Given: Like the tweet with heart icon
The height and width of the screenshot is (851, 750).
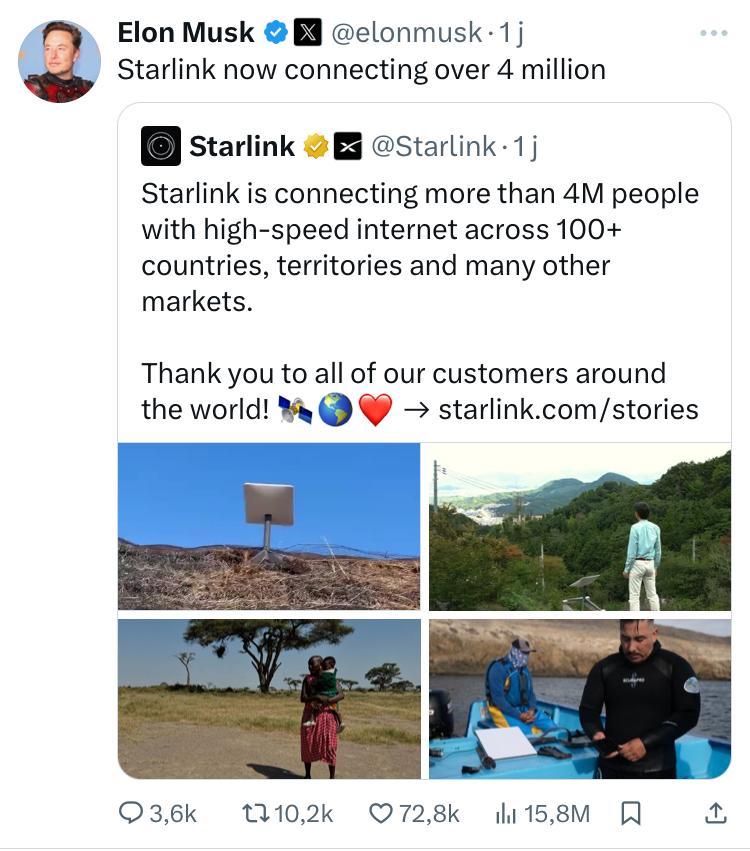Looking at the screenshot, I should [x=381, y=814].
